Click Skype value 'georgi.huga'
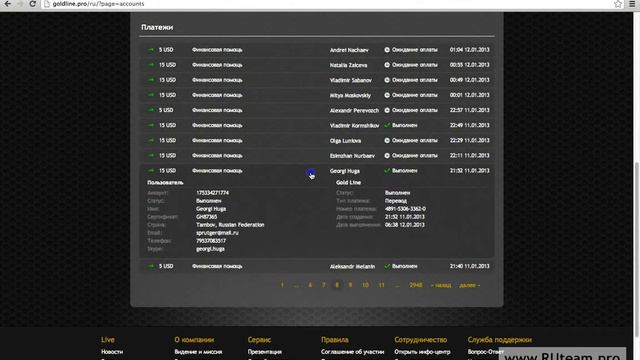This screenshot has width=640, height=360. (x=210, y=249)
